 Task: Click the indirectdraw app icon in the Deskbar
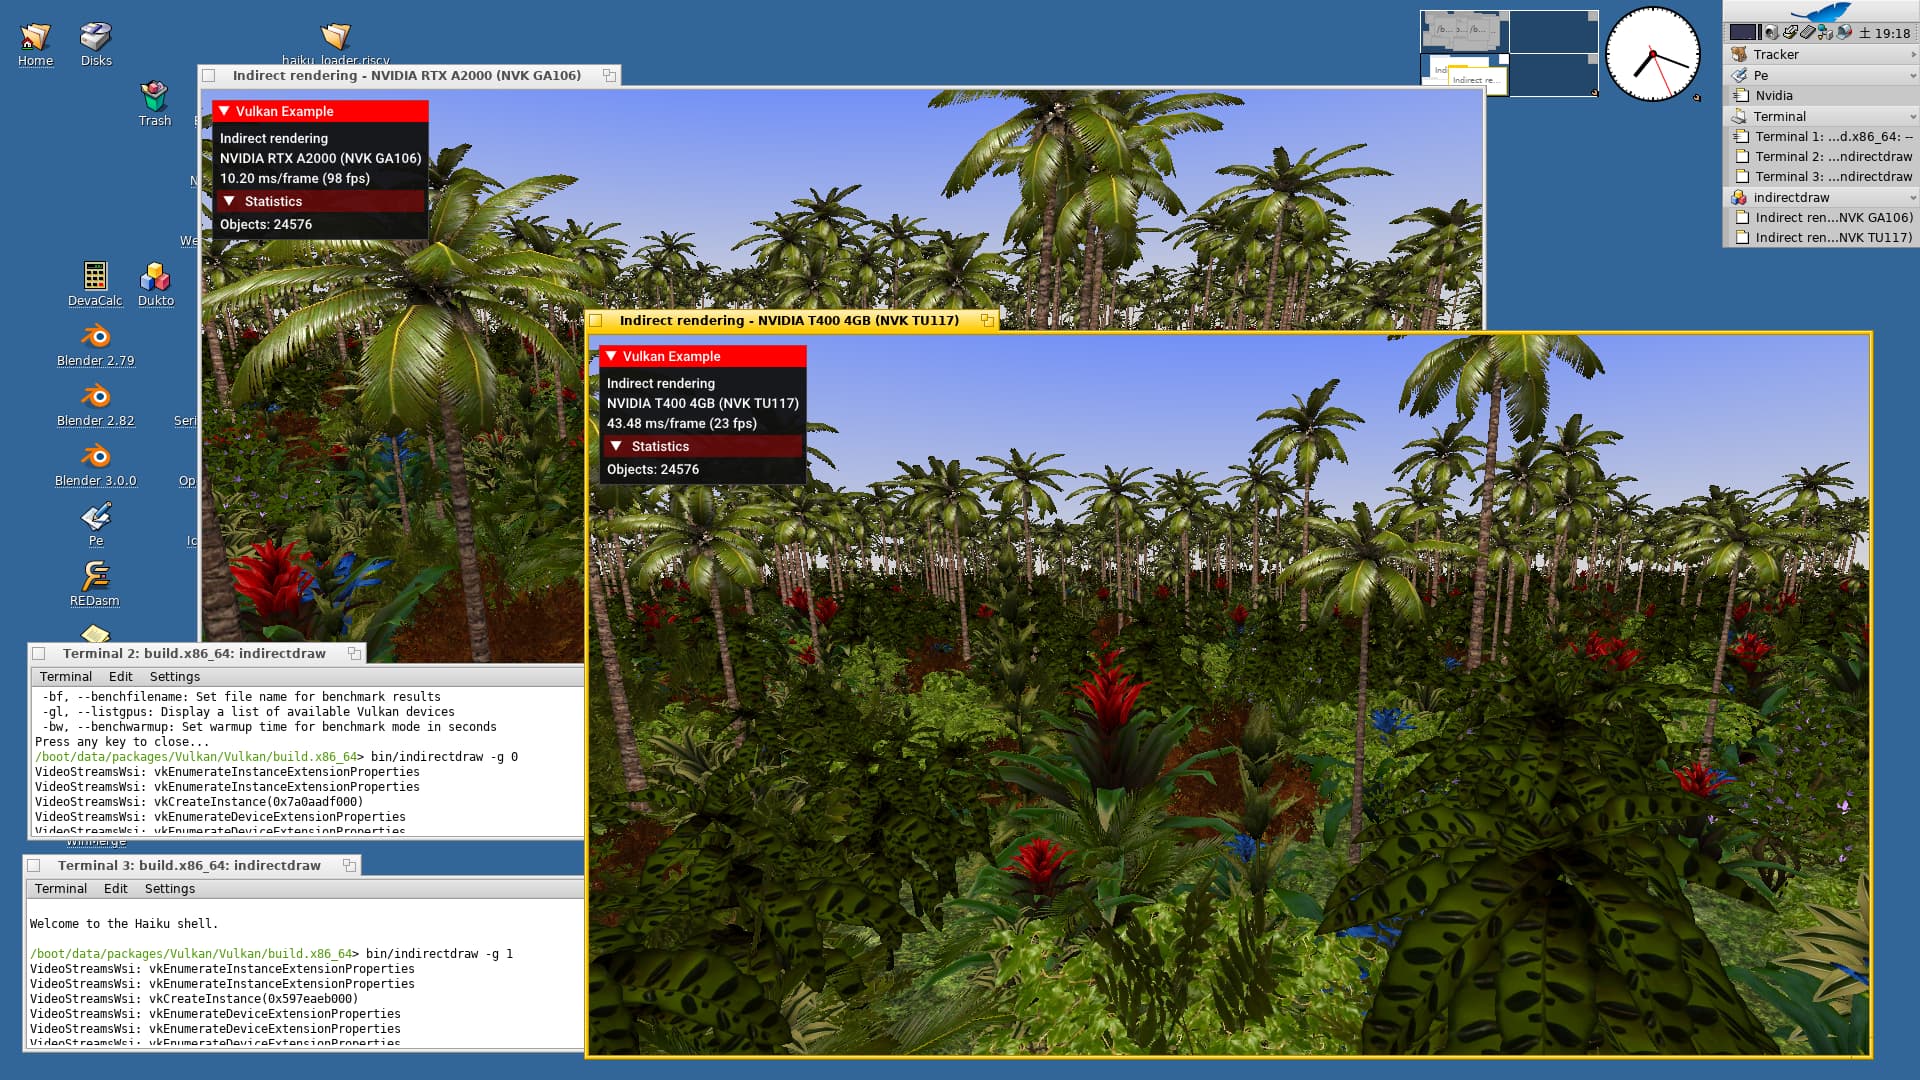(1739, 197)
